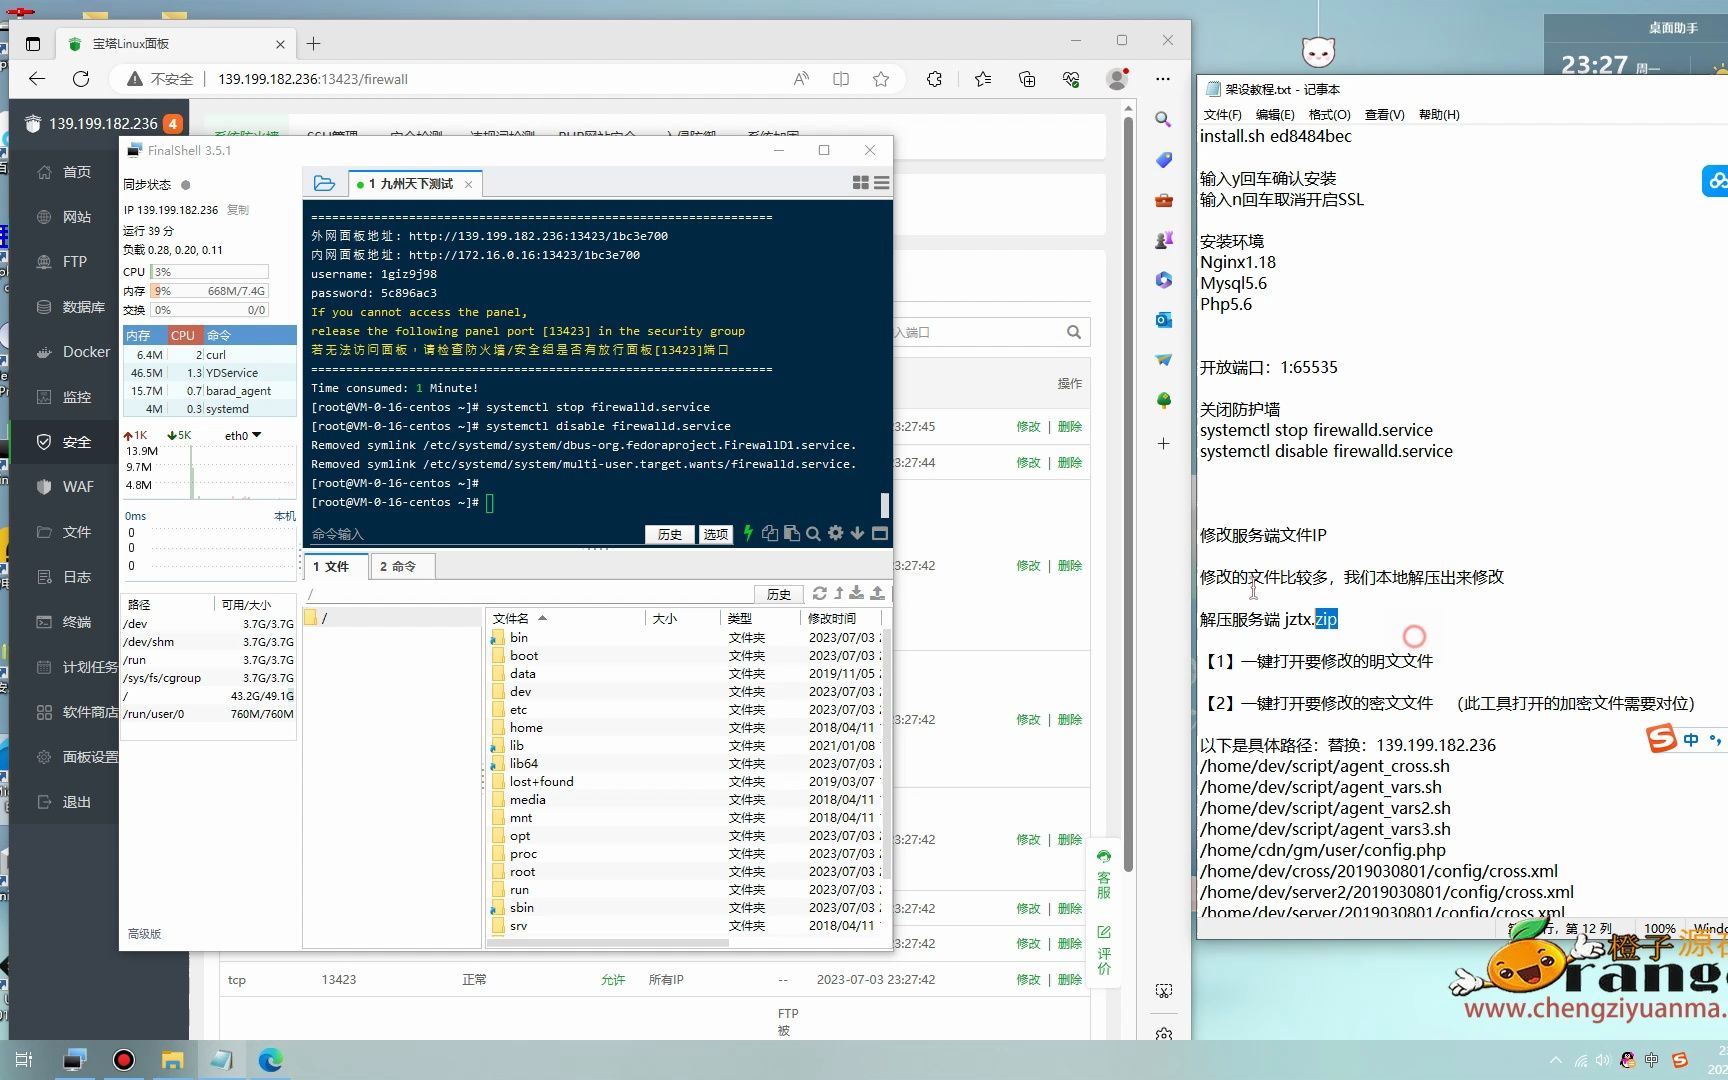Click the lightning quick-command icon in FinalShell
The image size is (1728, 1080).
(747, 533)
